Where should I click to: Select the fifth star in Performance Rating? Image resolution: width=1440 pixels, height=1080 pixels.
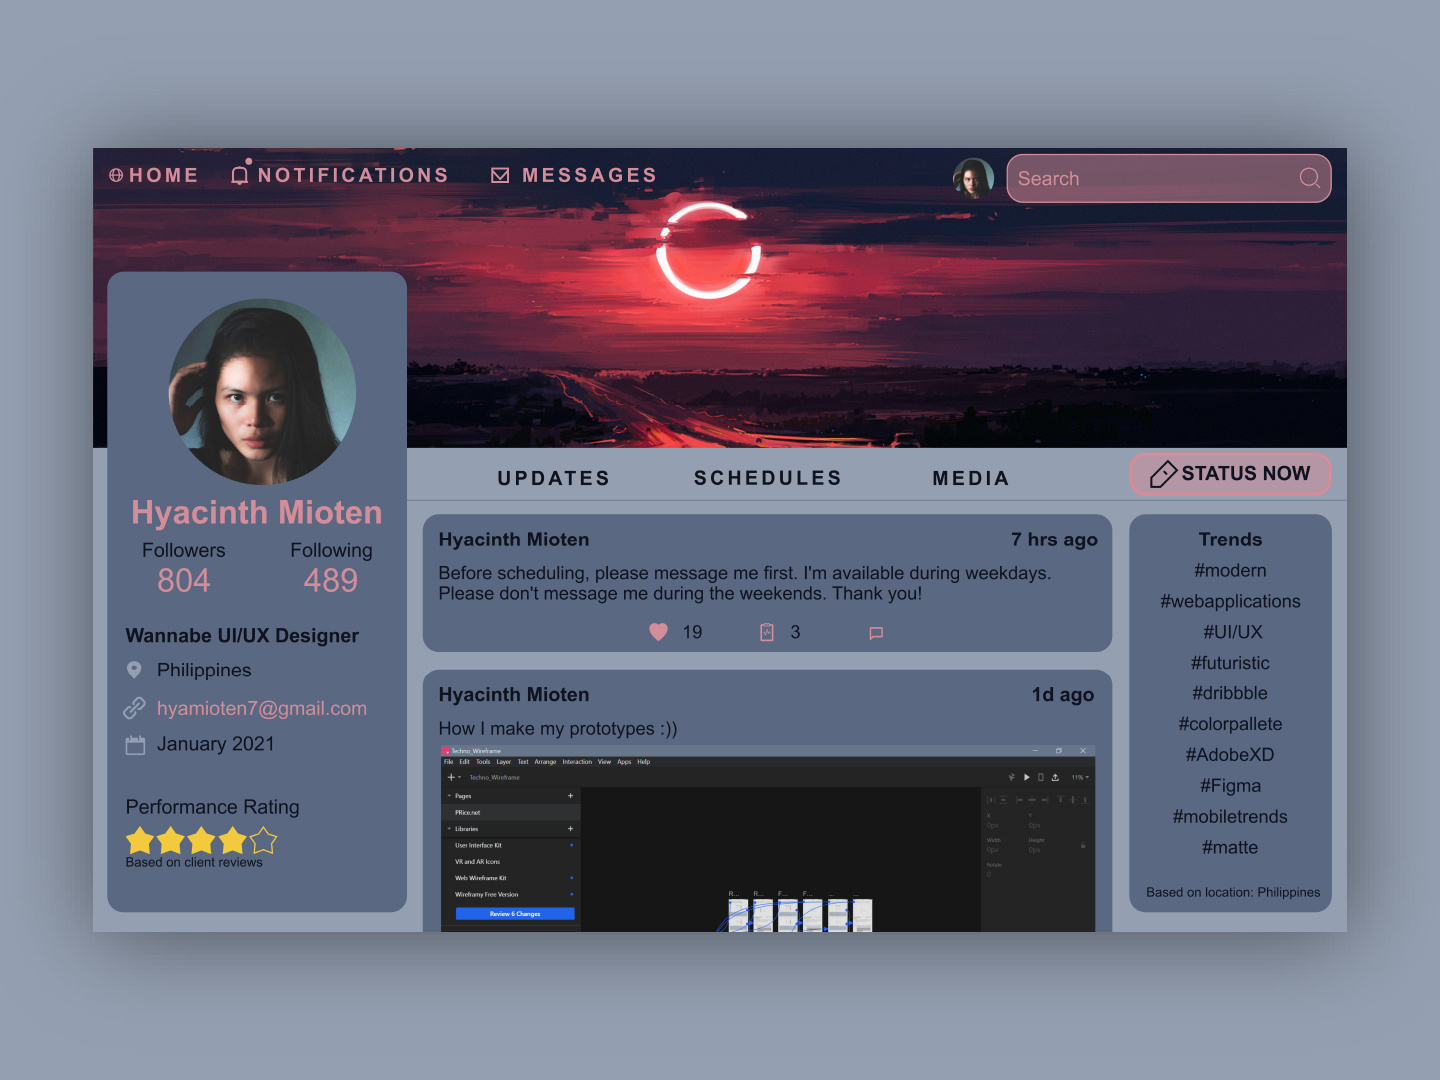pyautogui.click(x=263, y=841)
